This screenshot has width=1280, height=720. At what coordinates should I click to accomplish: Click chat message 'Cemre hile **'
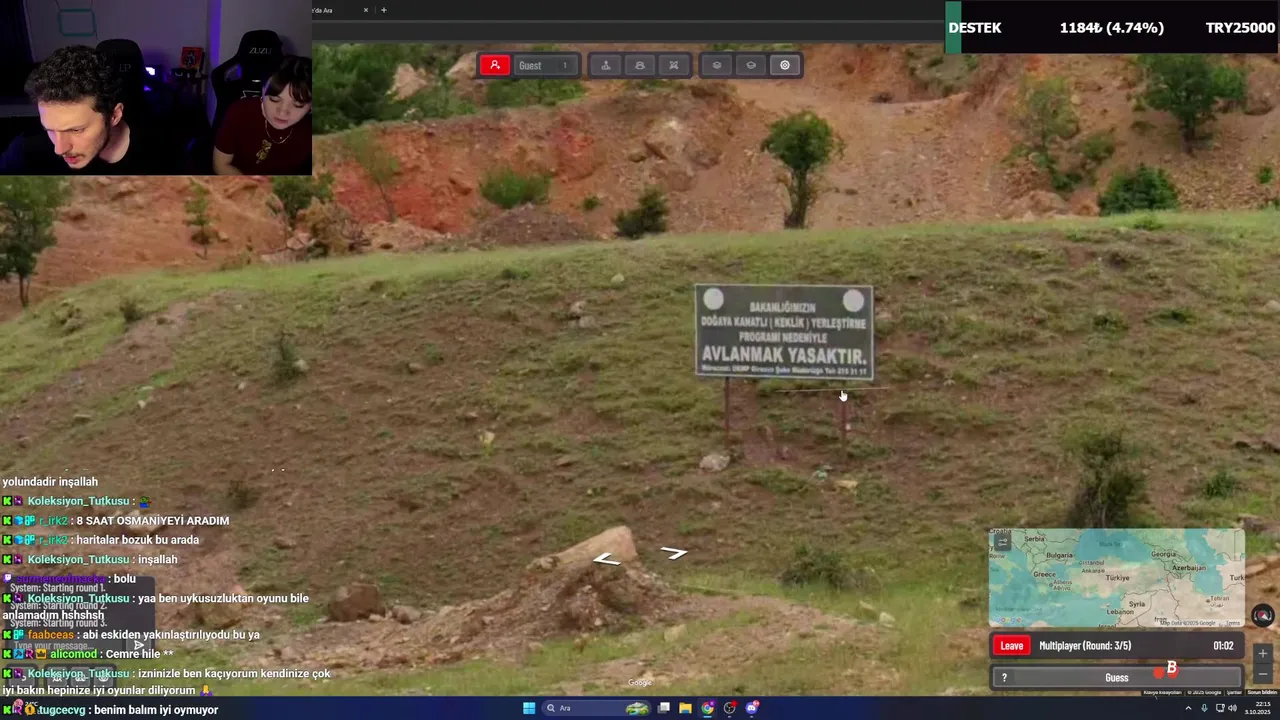[139, 654]
